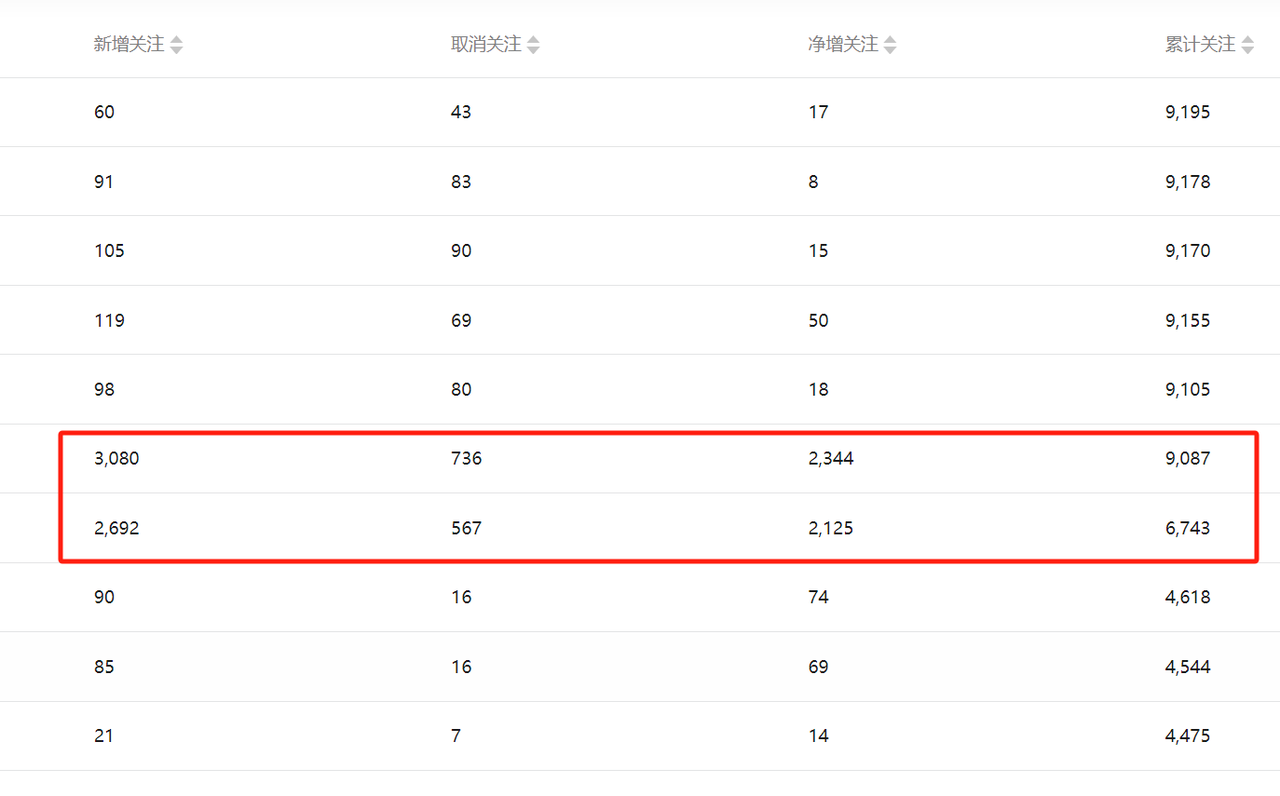Click the 累计关注 column header text
This screenshot has height=796, width=1280.
click(1200, 44)
